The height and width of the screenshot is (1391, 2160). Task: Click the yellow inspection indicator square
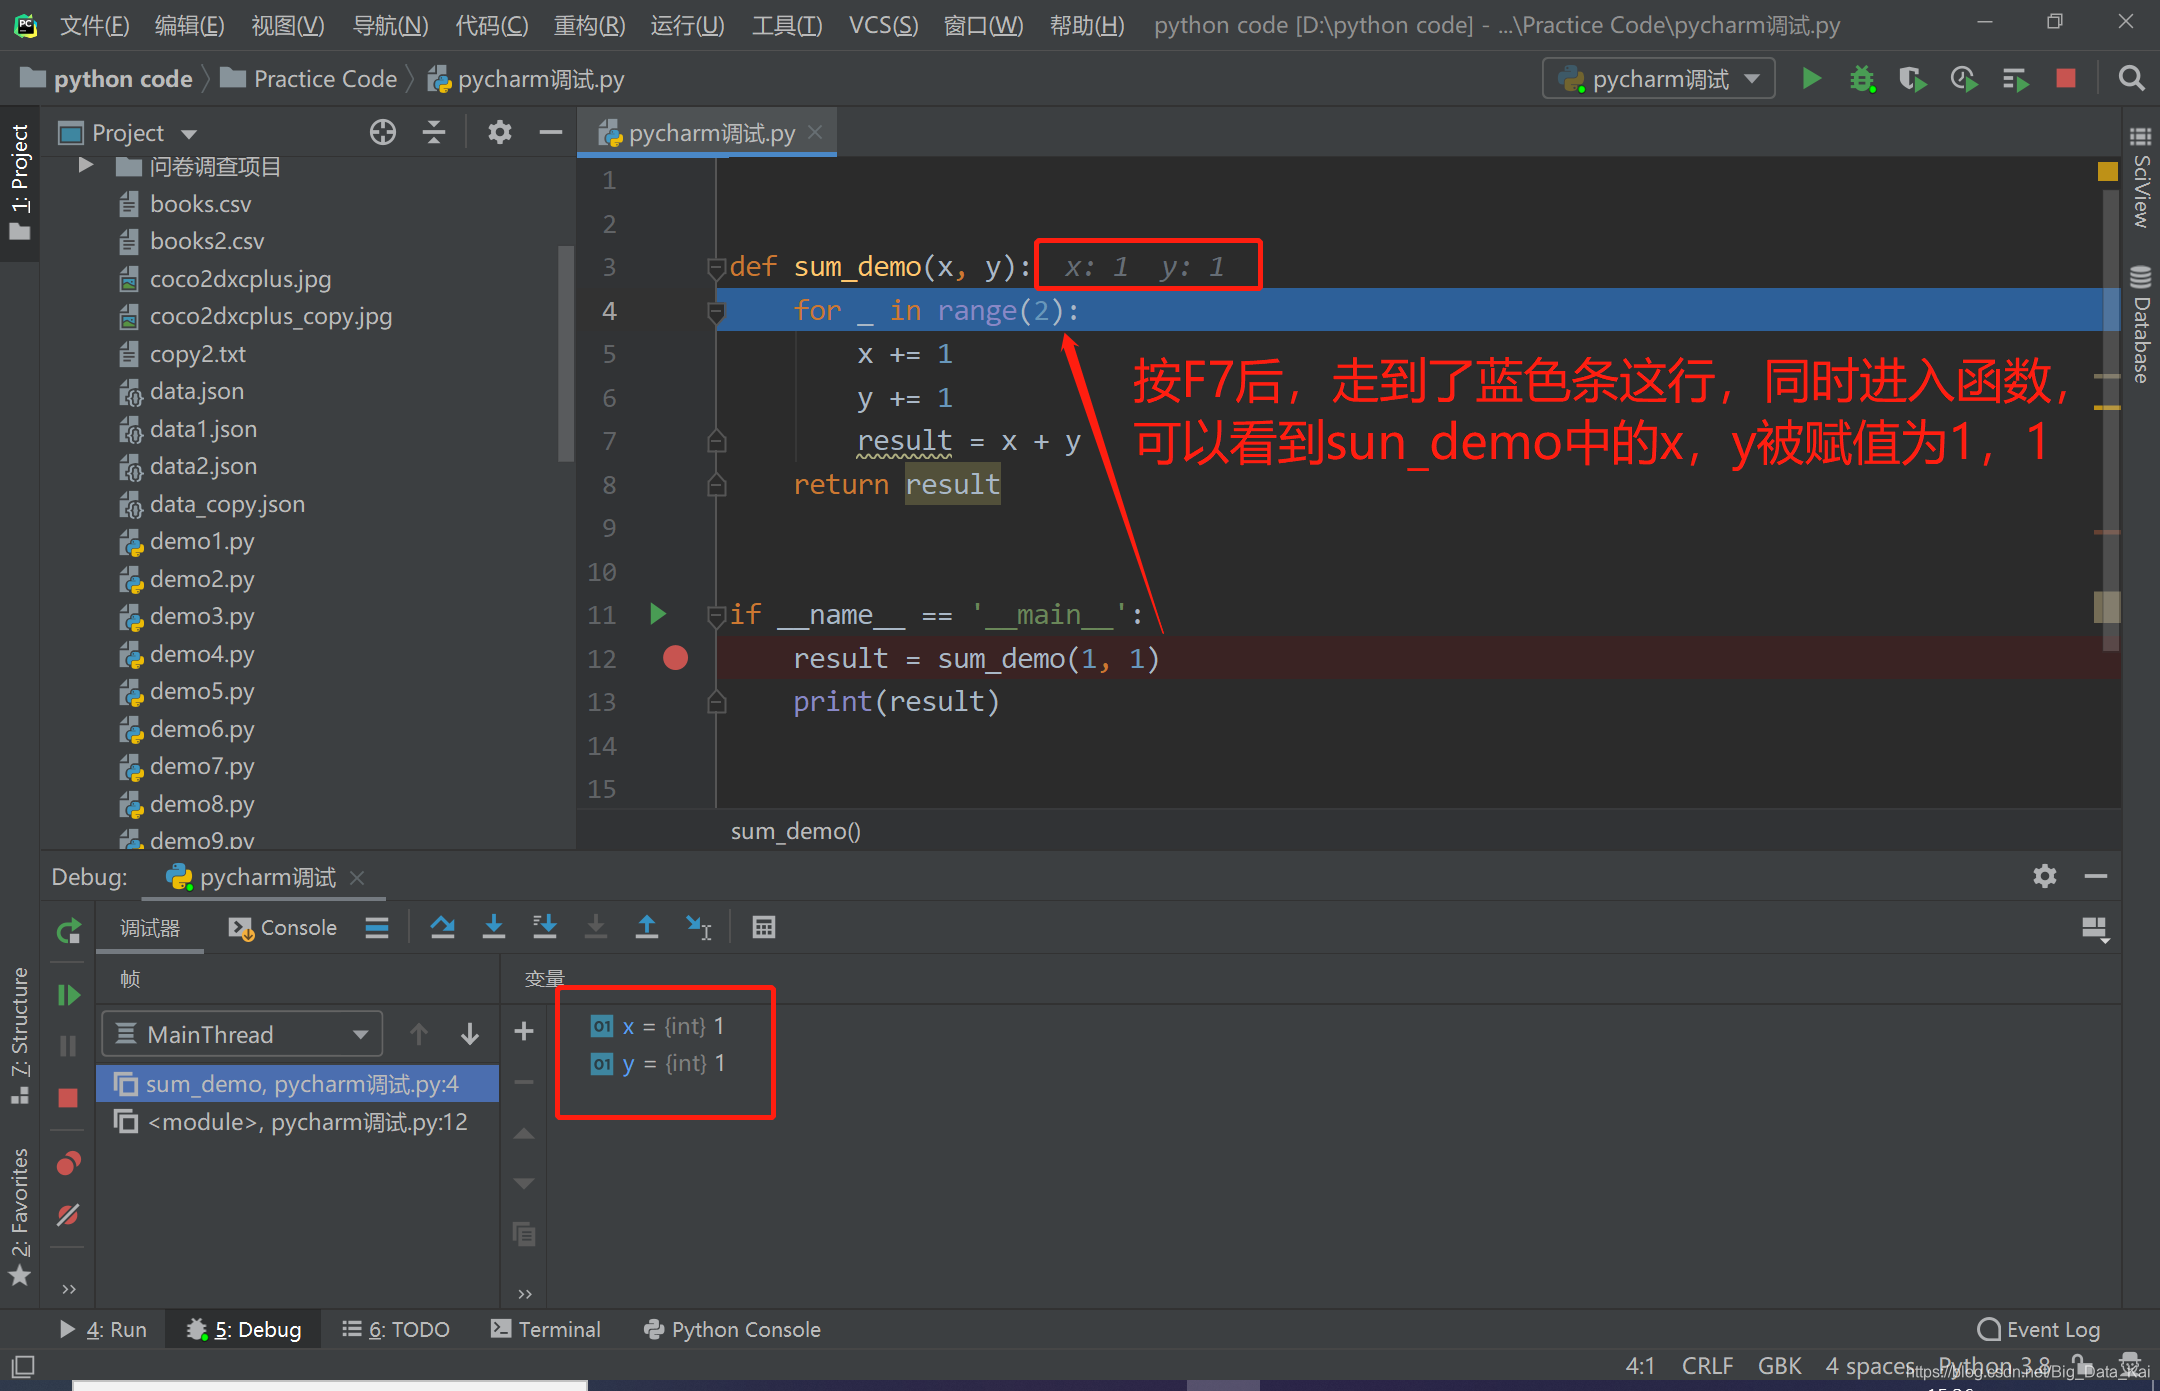coord(2107,172)
